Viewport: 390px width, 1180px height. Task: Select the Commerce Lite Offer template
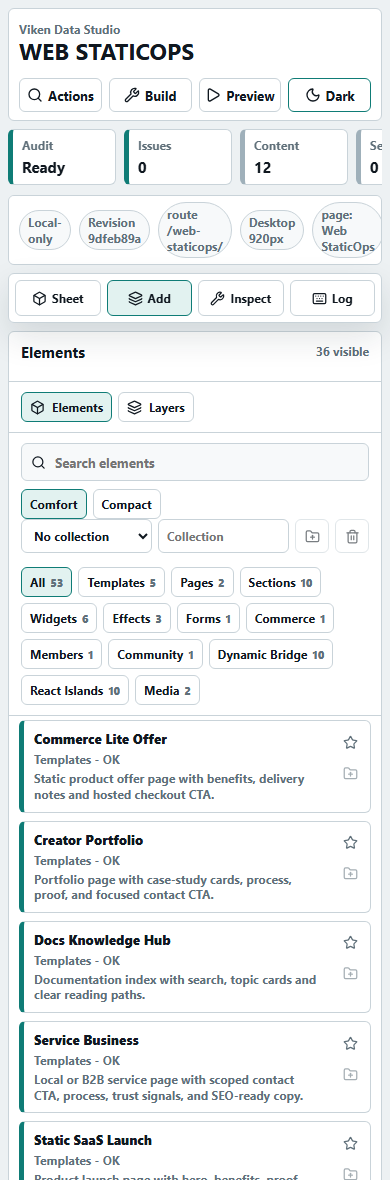[x=195, y=767]
